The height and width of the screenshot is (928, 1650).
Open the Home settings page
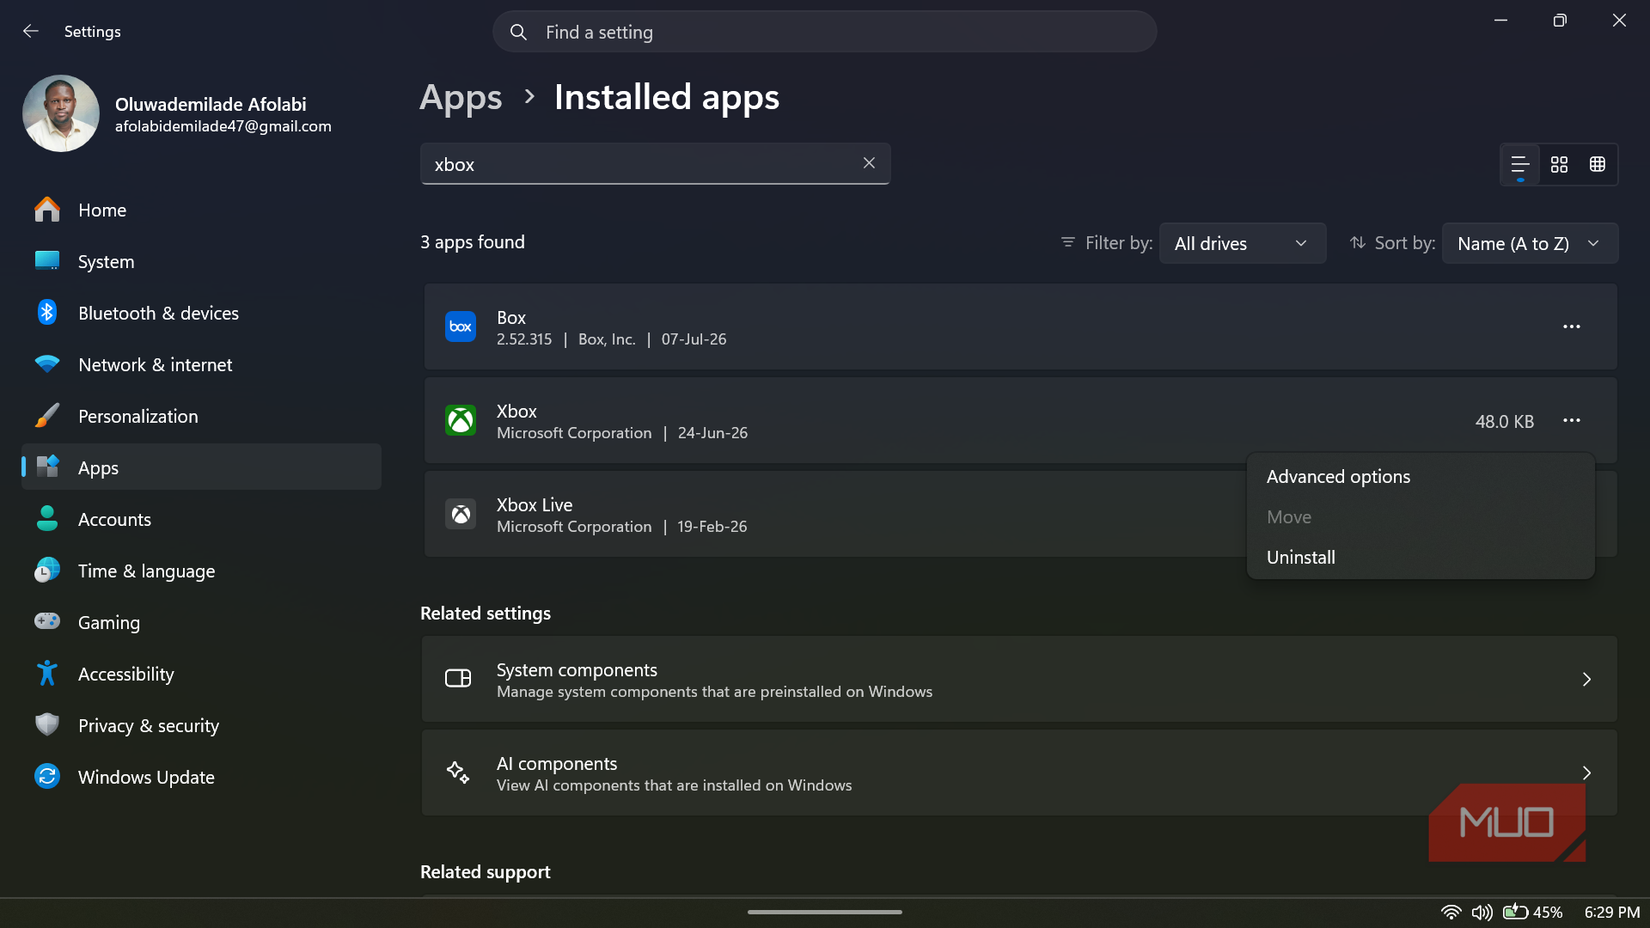click(201, 210)
